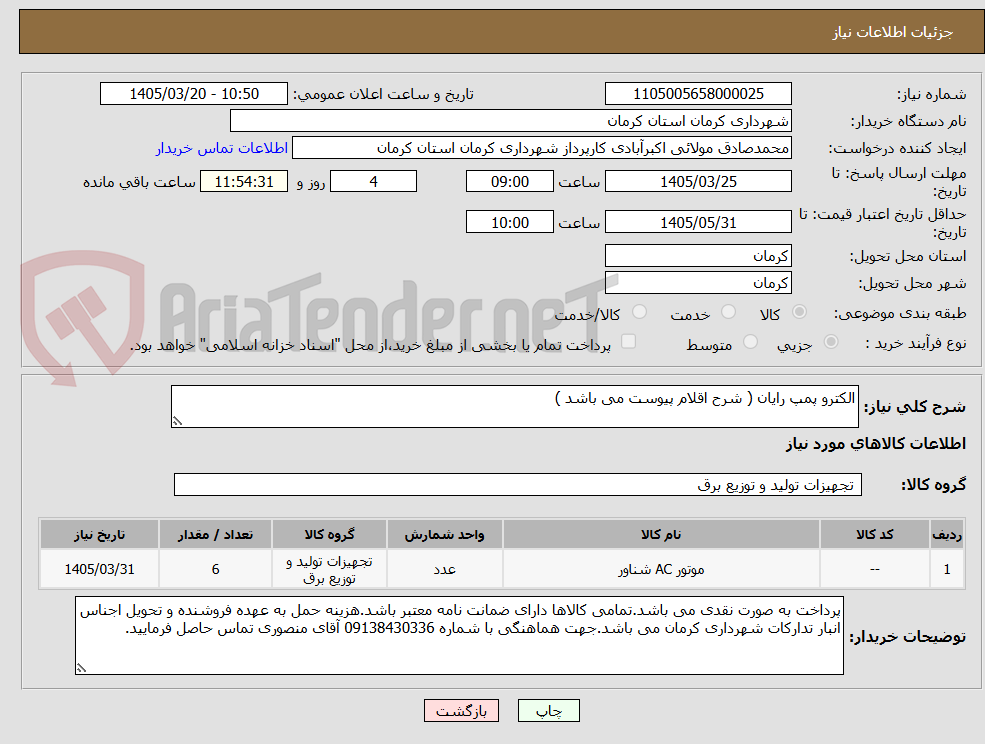Select the جزیی purchase type radio
This screenshot has height=744, width=985.
coord(830,342)
